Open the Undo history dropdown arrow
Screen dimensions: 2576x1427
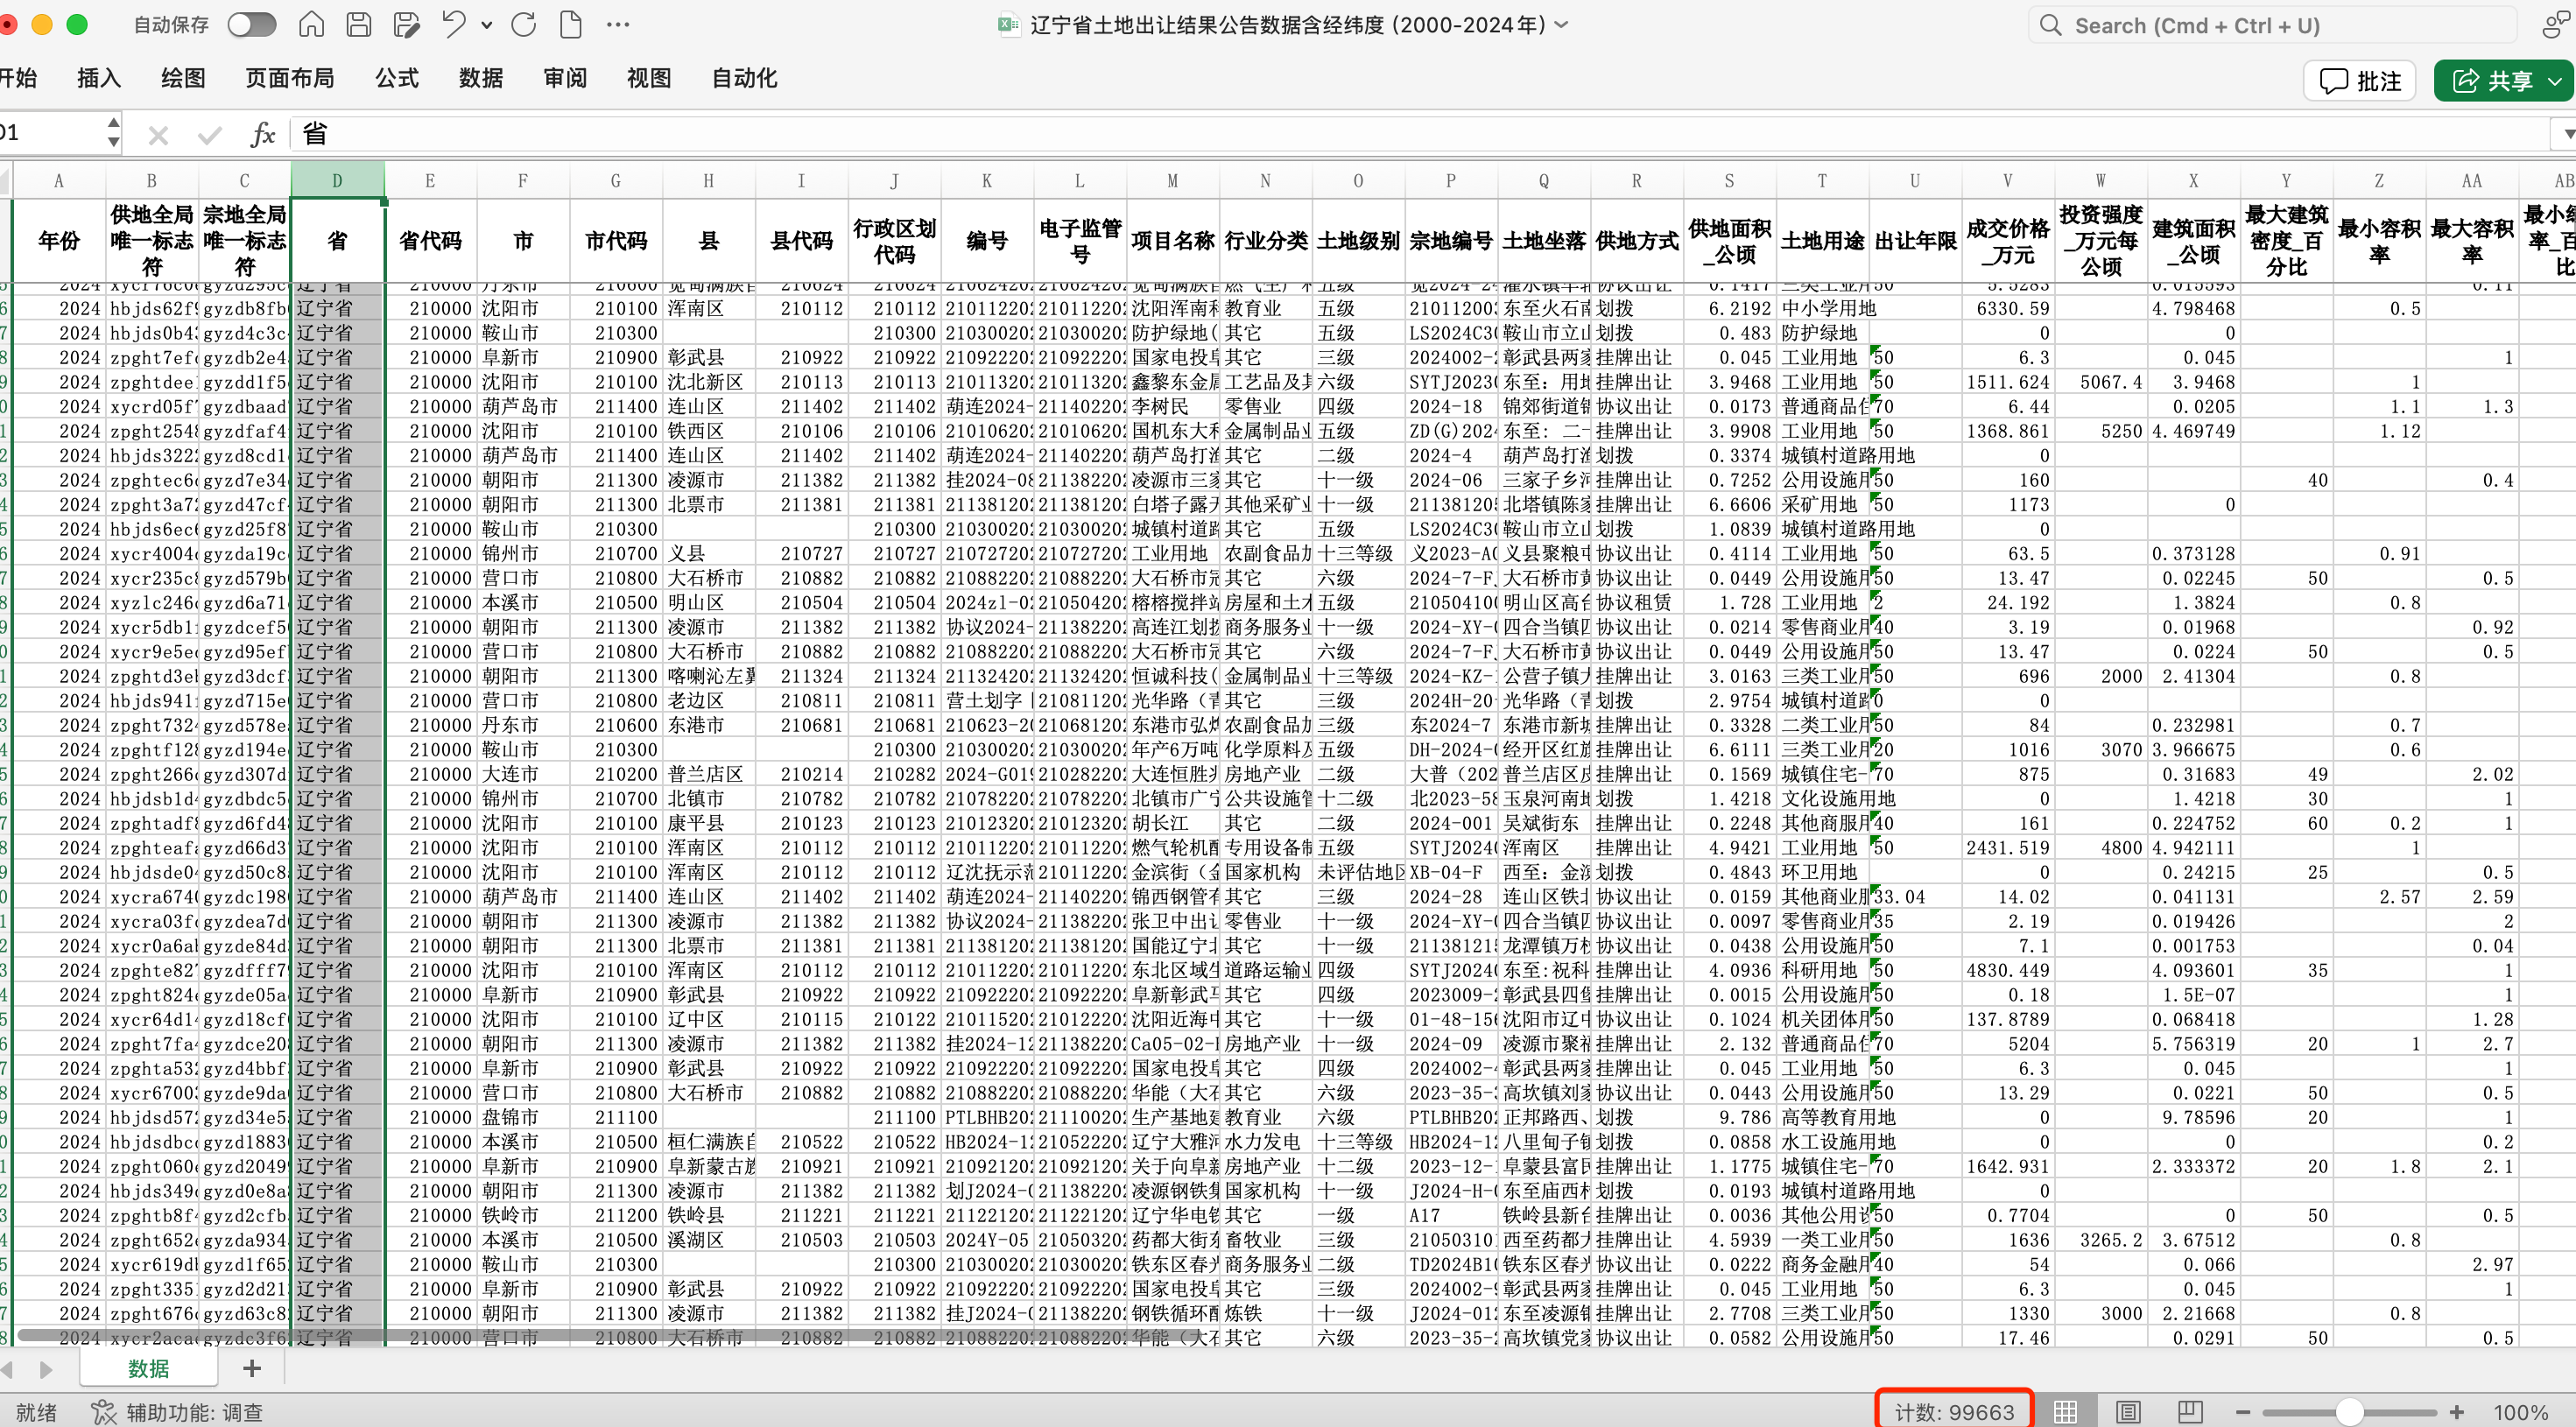pos(487,26)
